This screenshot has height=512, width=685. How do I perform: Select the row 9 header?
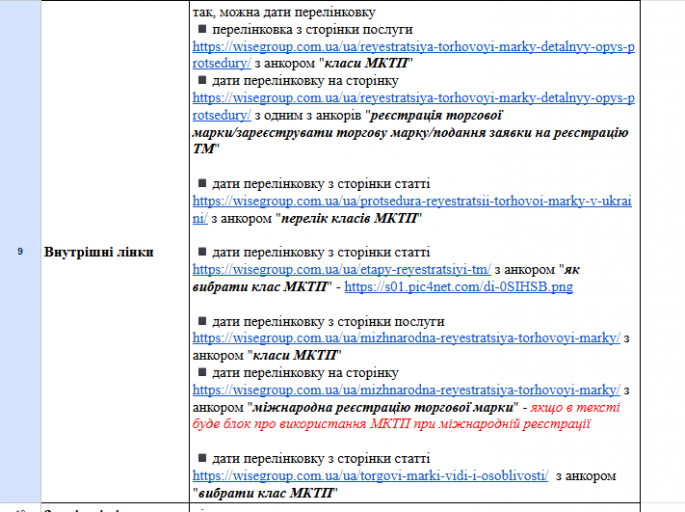point(20,252)
